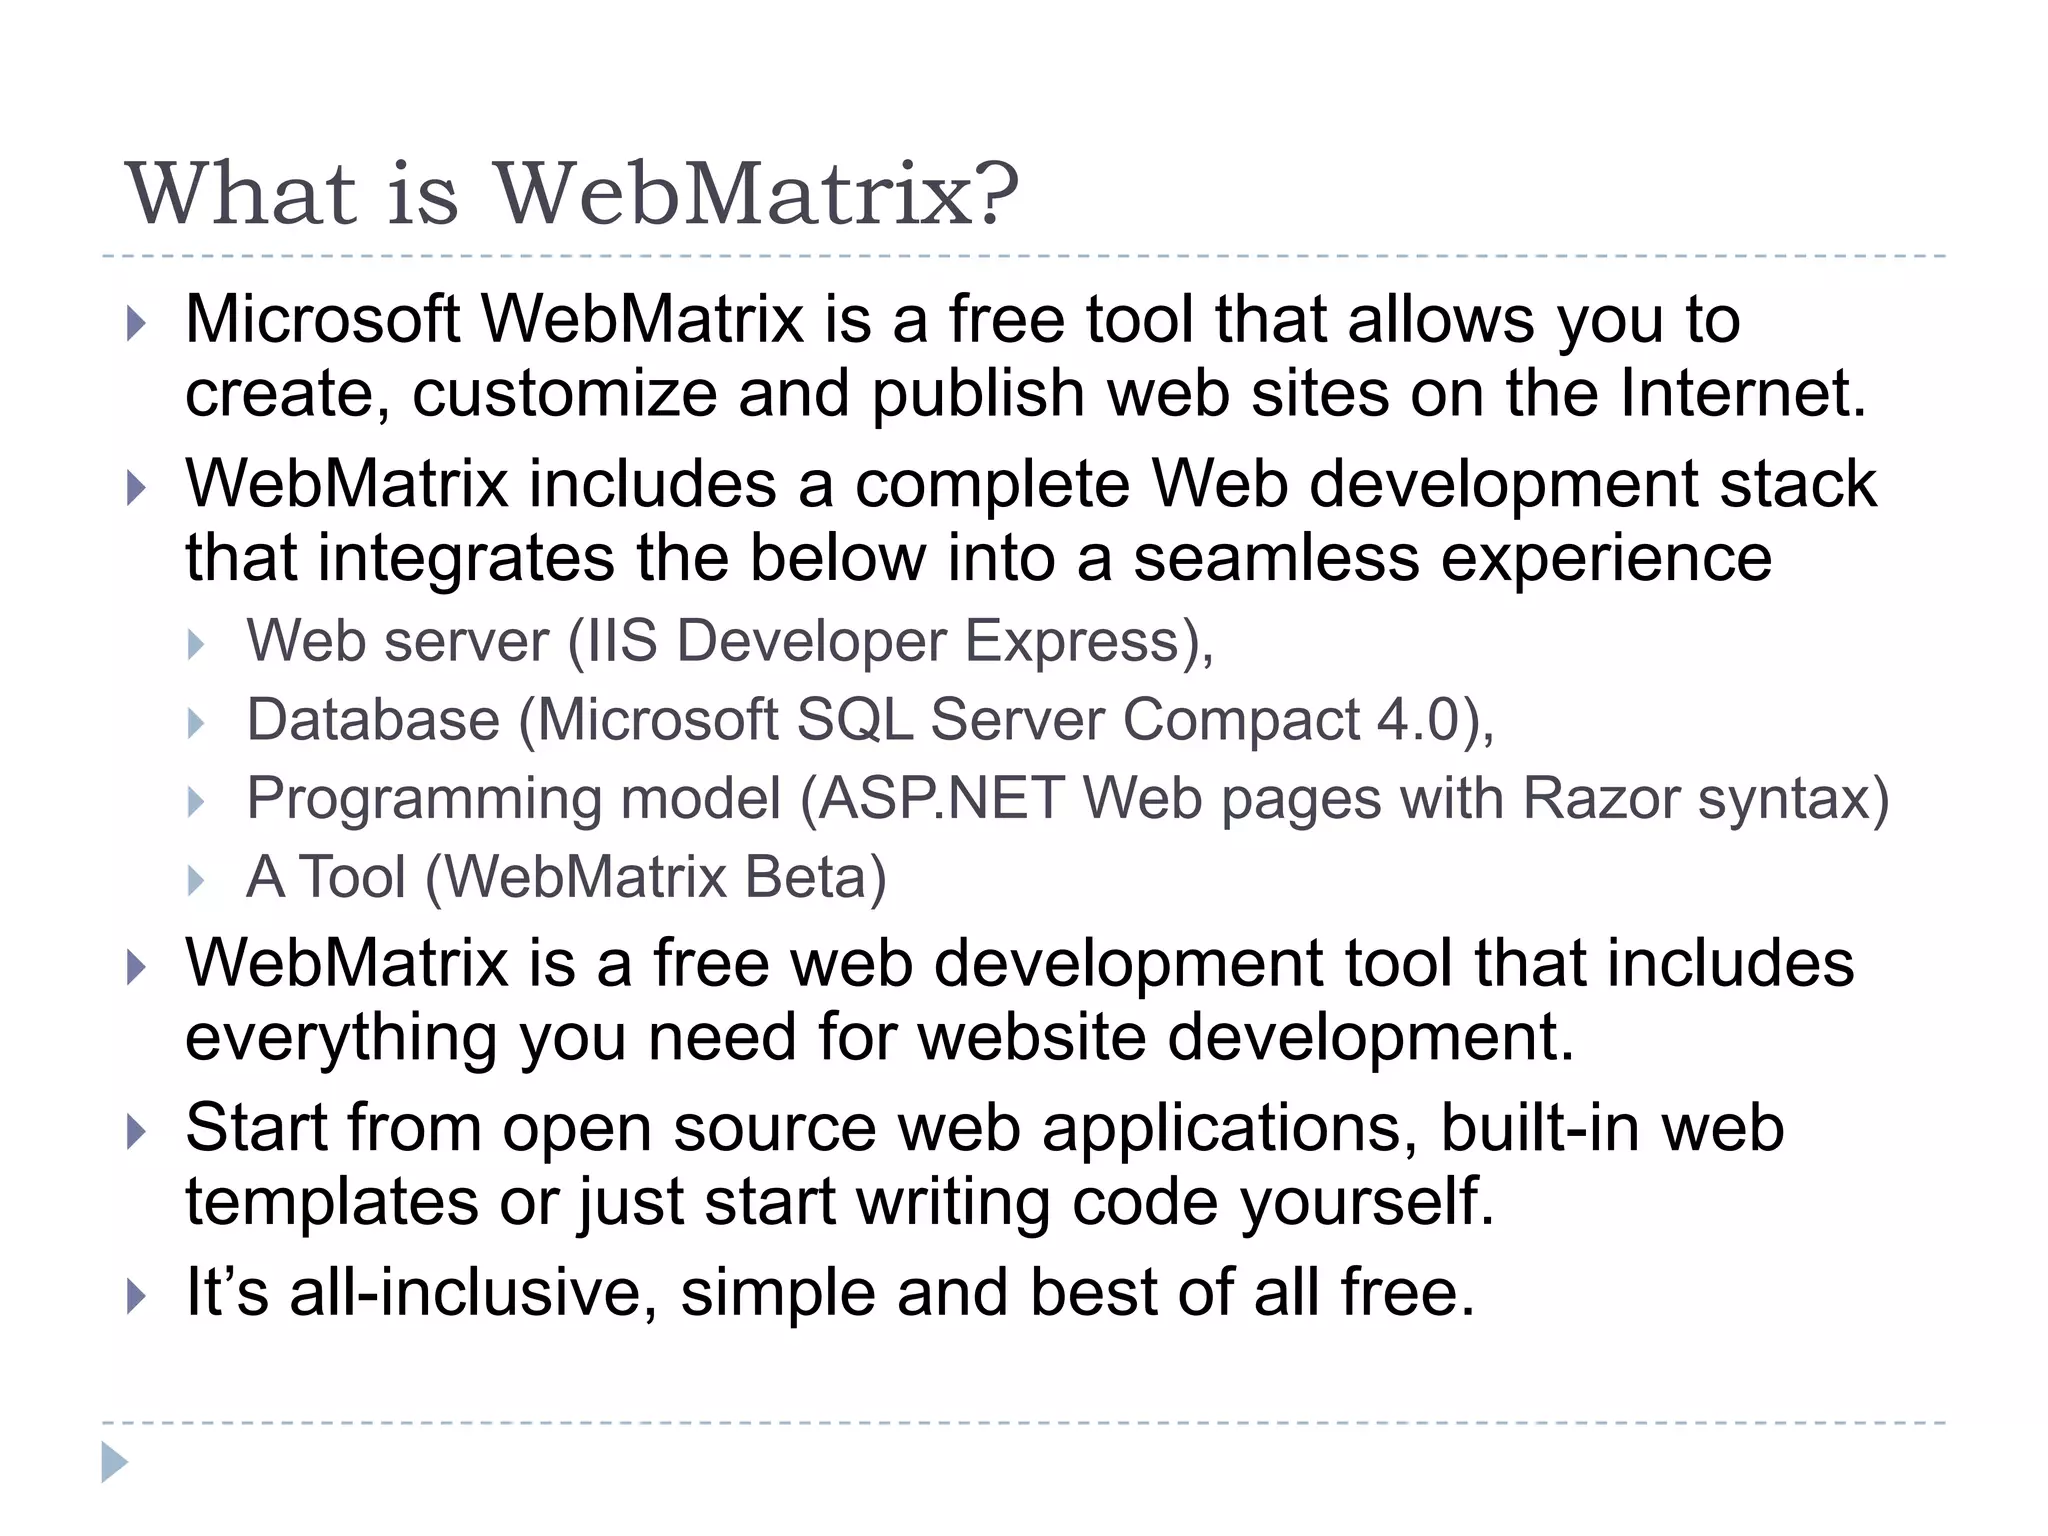The width and height of the screenshot is (2048, 1536).
Task: Click the sub-bullet arrow before 'A Tool (WebMatrix Beta)'
Action: (196, 881)
